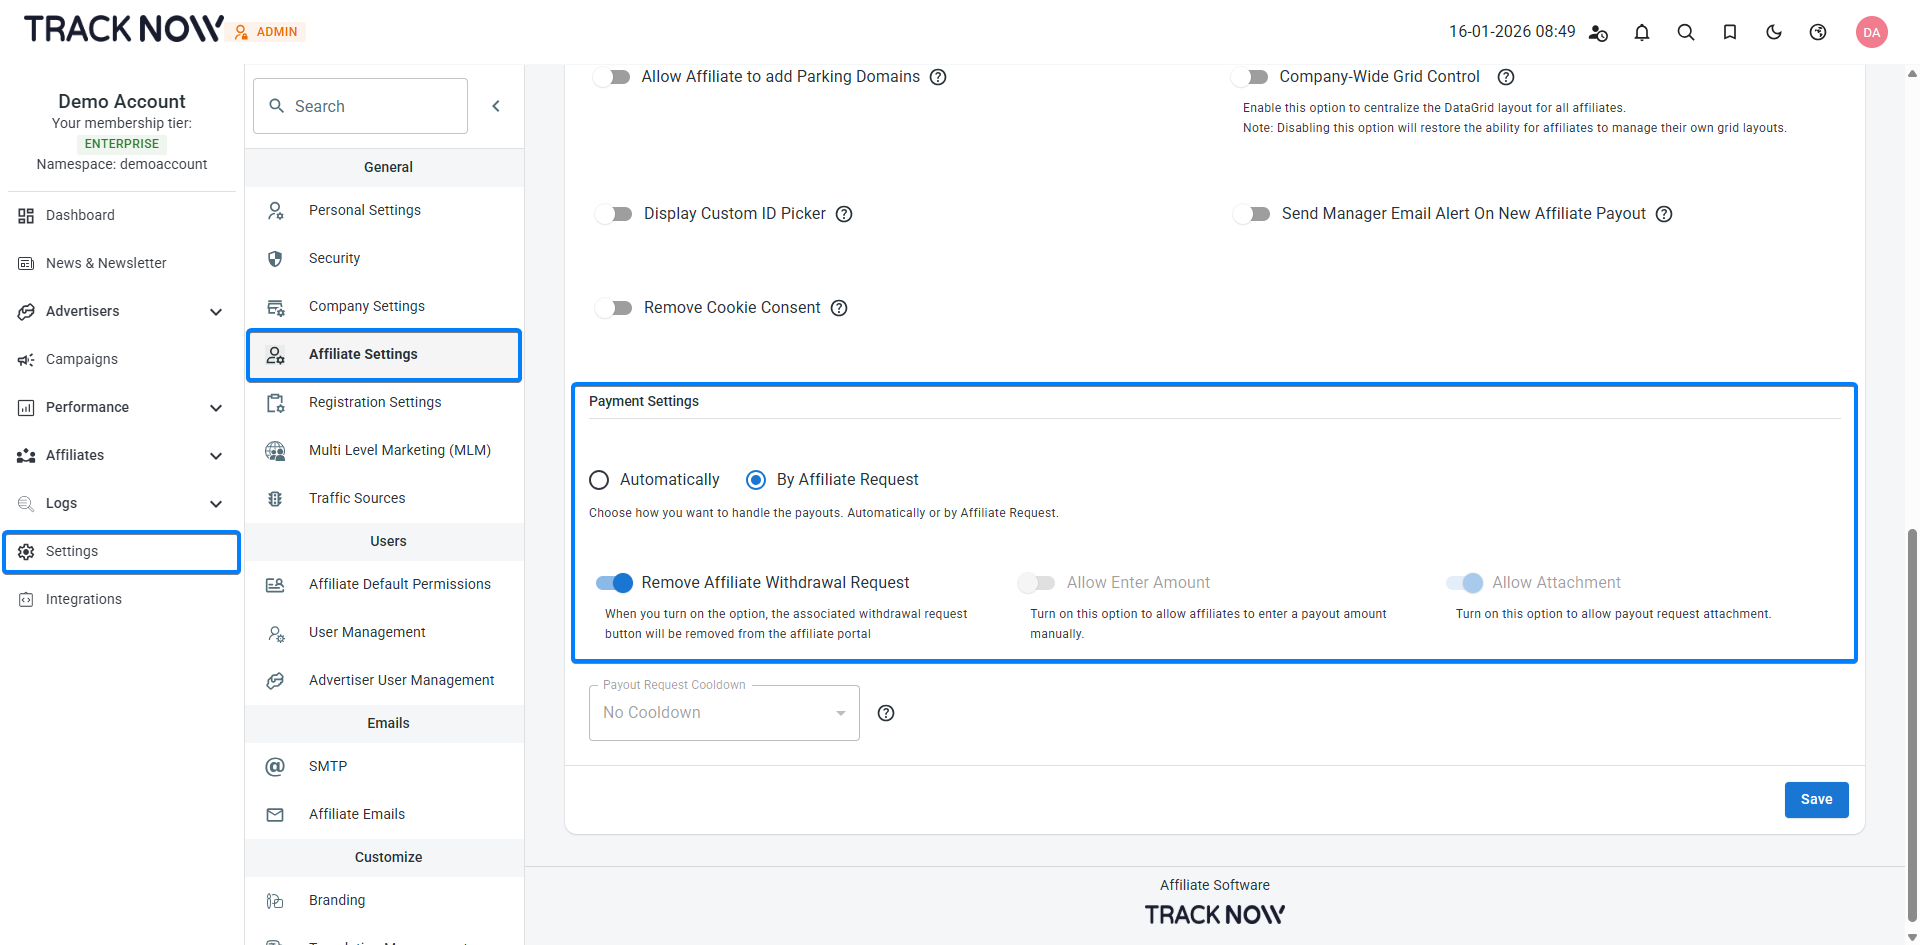1920x945 pixels.
Task: Click help icon beside Remove Cookie Consent
Action: click(x=839, y=308)
